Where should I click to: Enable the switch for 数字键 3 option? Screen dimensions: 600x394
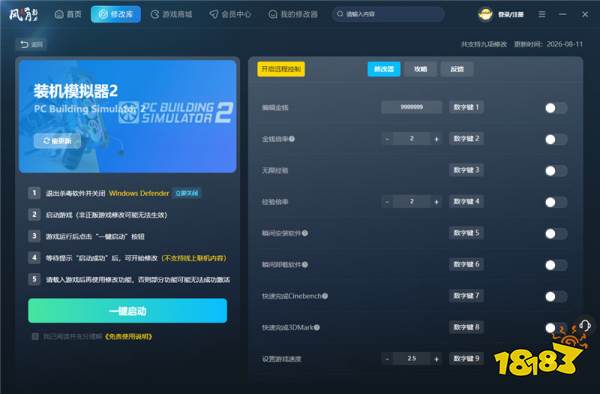(x=556, y=171)
